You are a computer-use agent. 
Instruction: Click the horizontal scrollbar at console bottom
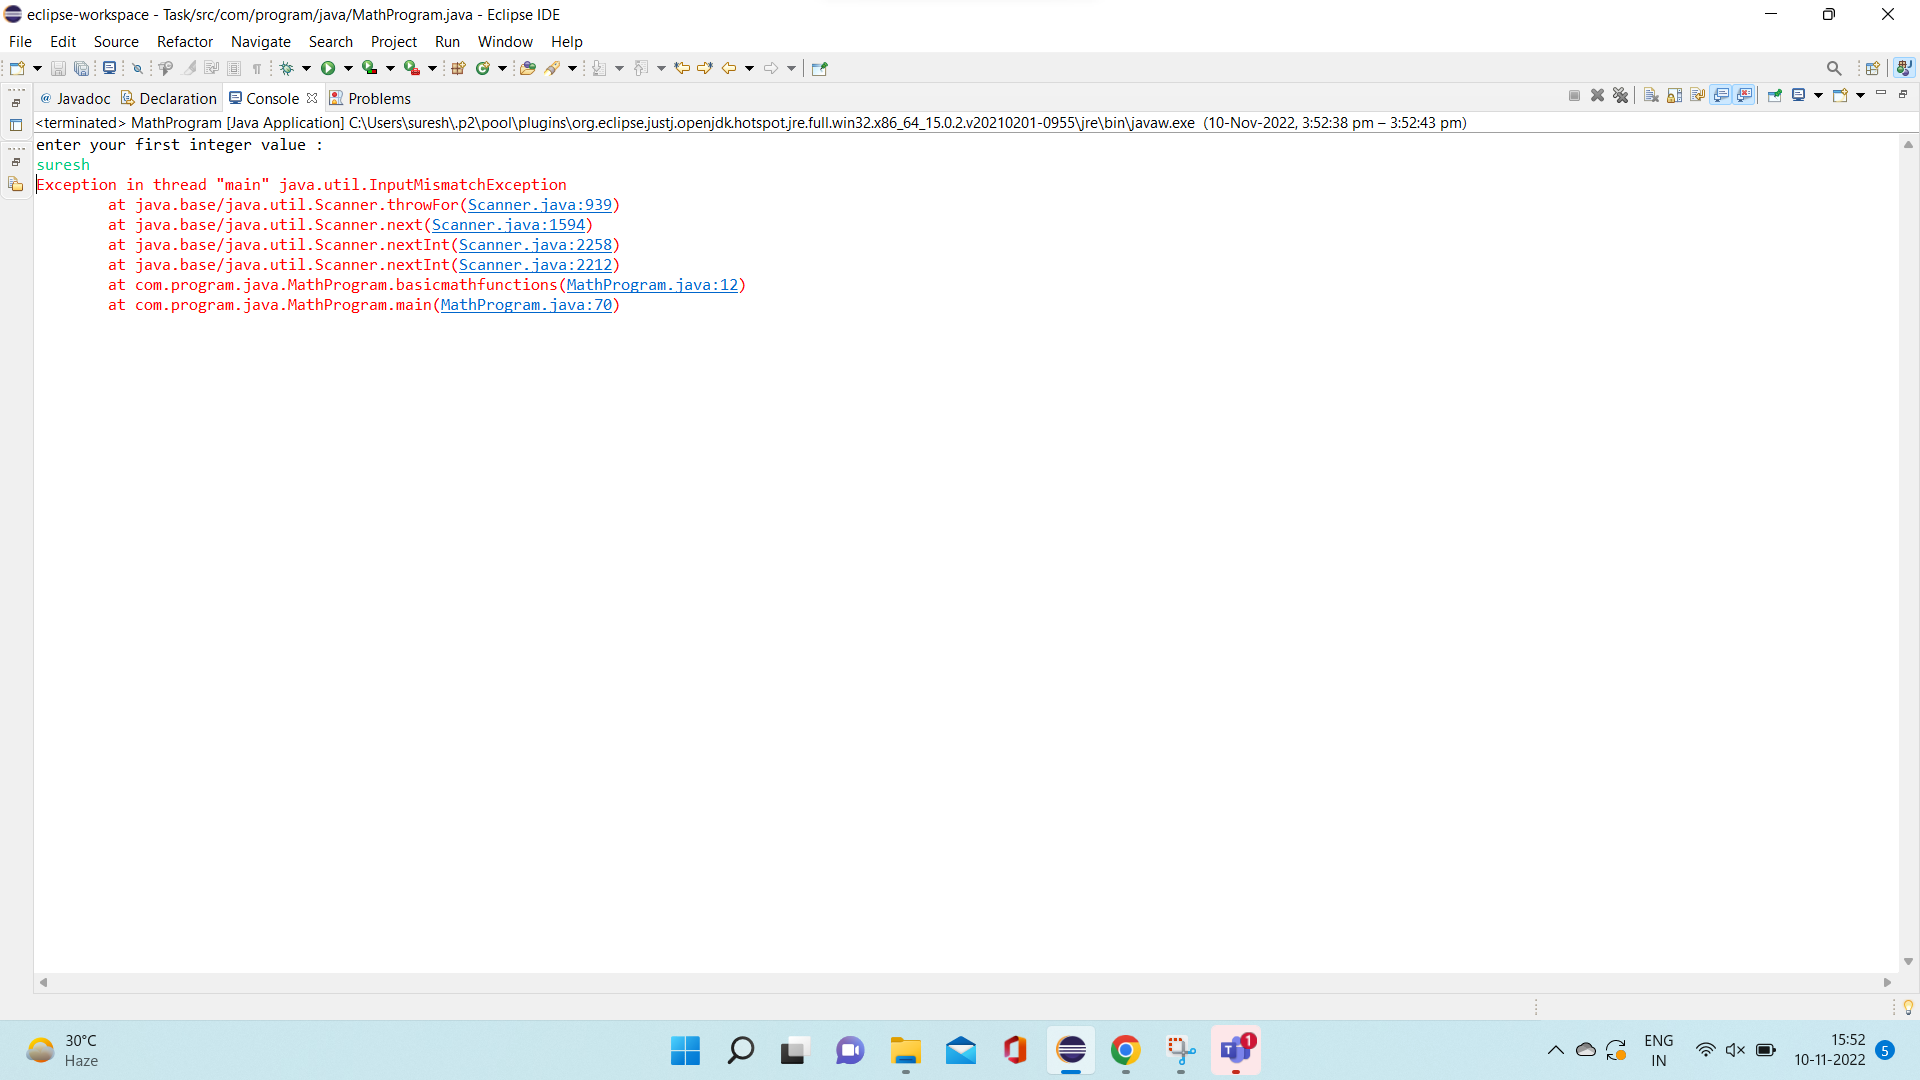(960, 982)
